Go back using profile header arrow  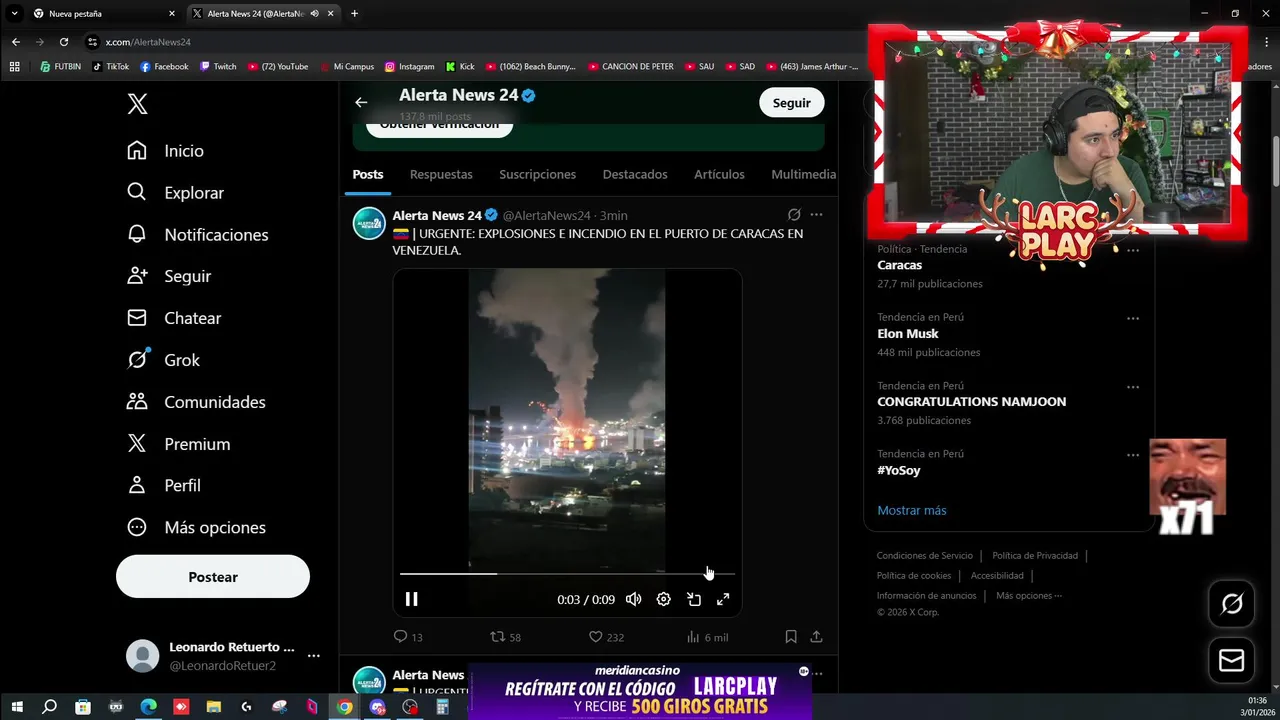click(x=361, y=102)
